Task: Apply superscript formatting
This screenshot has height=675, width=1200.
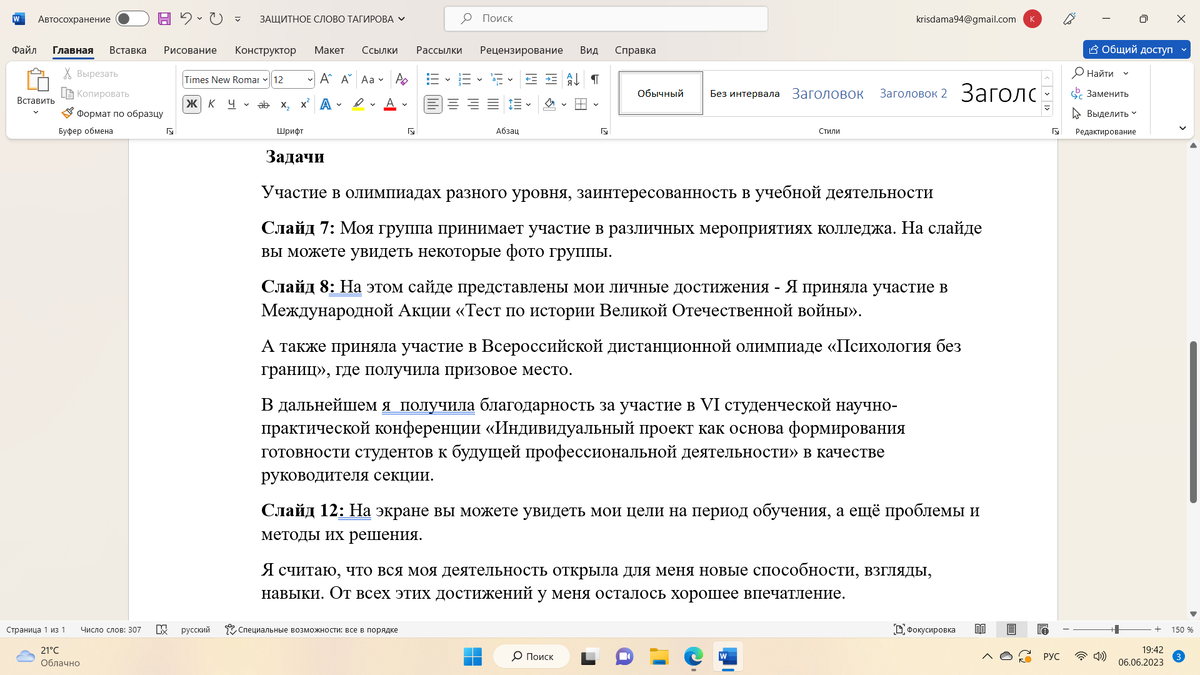Action: 304,104
